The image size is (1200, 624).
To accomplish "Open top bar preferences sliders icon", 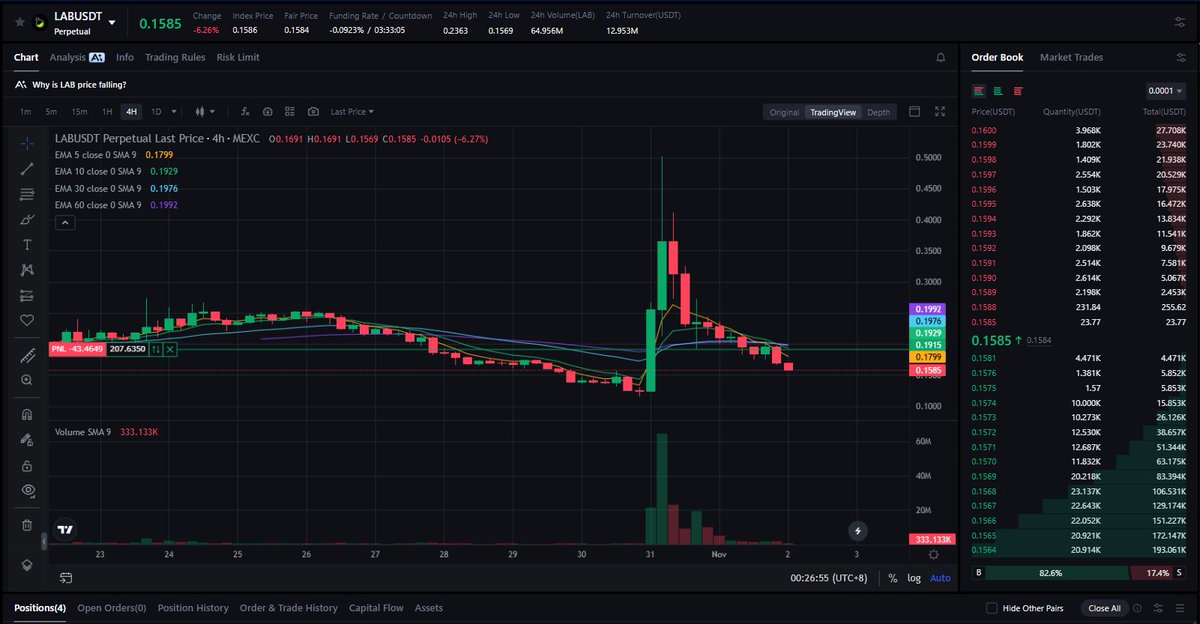I will (x=1180, y=22).
